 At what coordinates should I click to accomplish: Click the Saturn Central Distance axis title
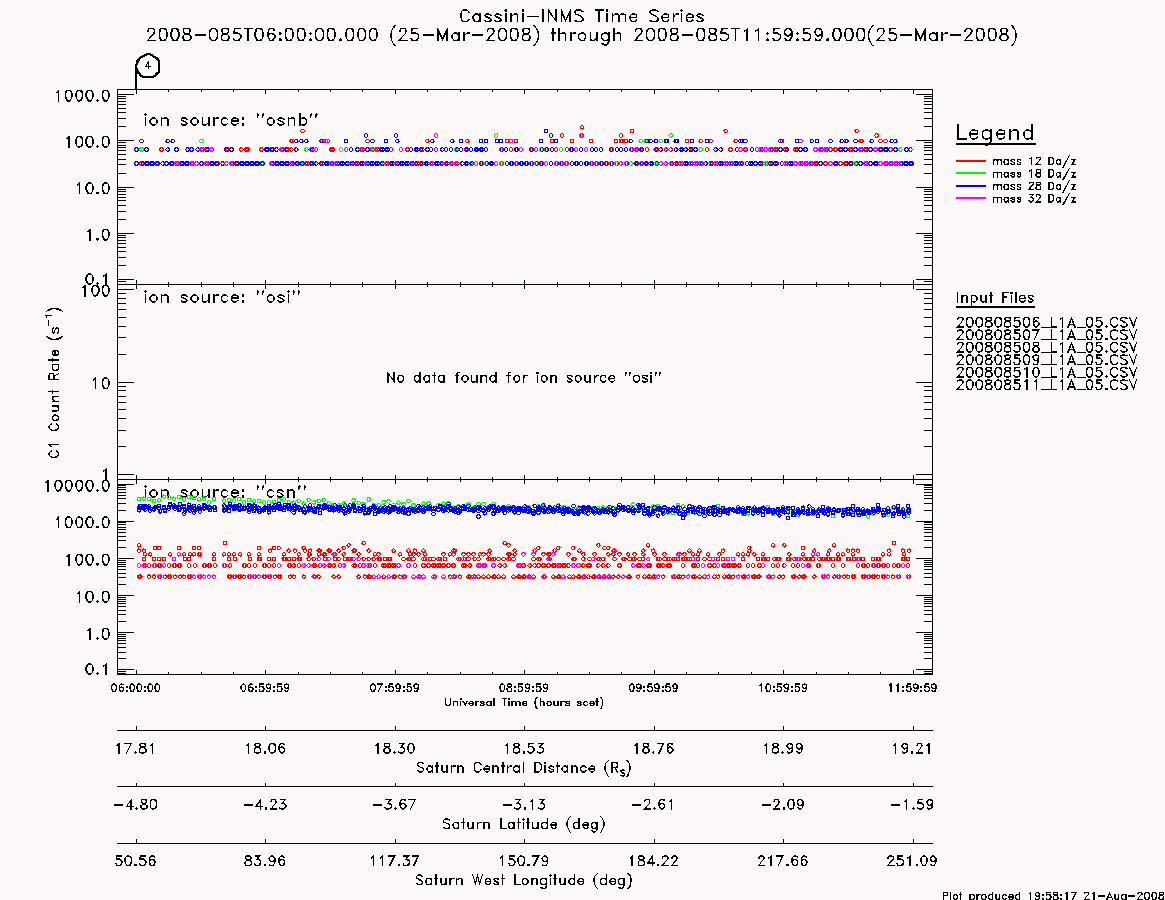pyautogui.click(x=524, y=768)
